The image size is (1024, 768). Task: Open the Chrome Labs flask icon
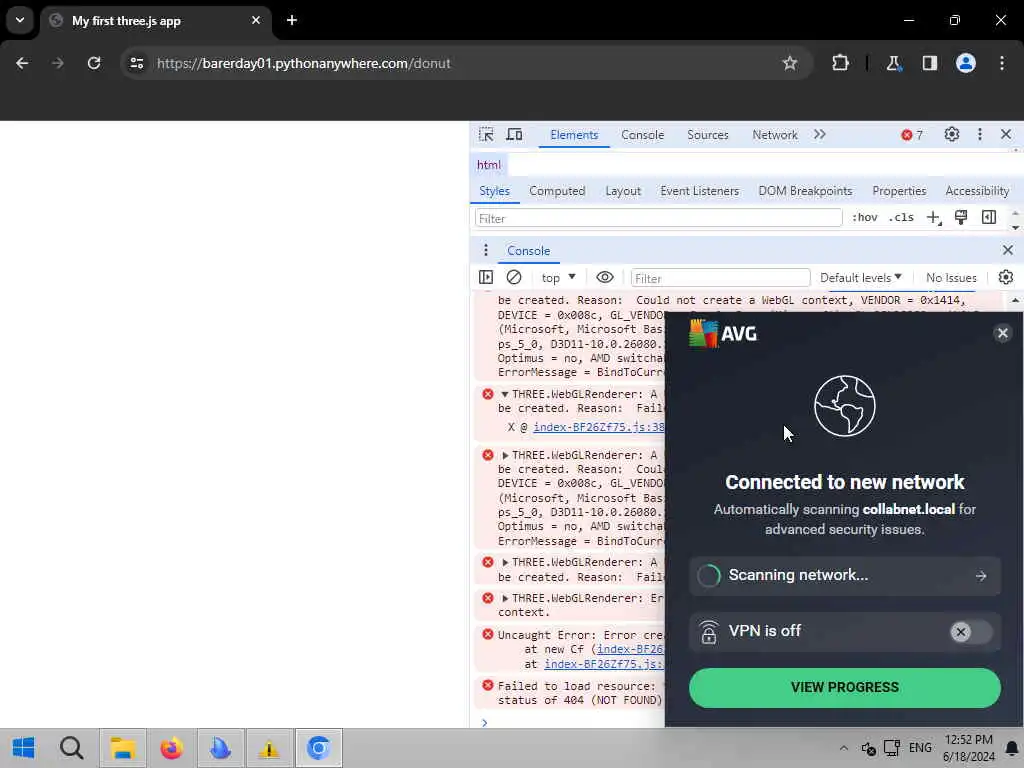tap(893, 63)
